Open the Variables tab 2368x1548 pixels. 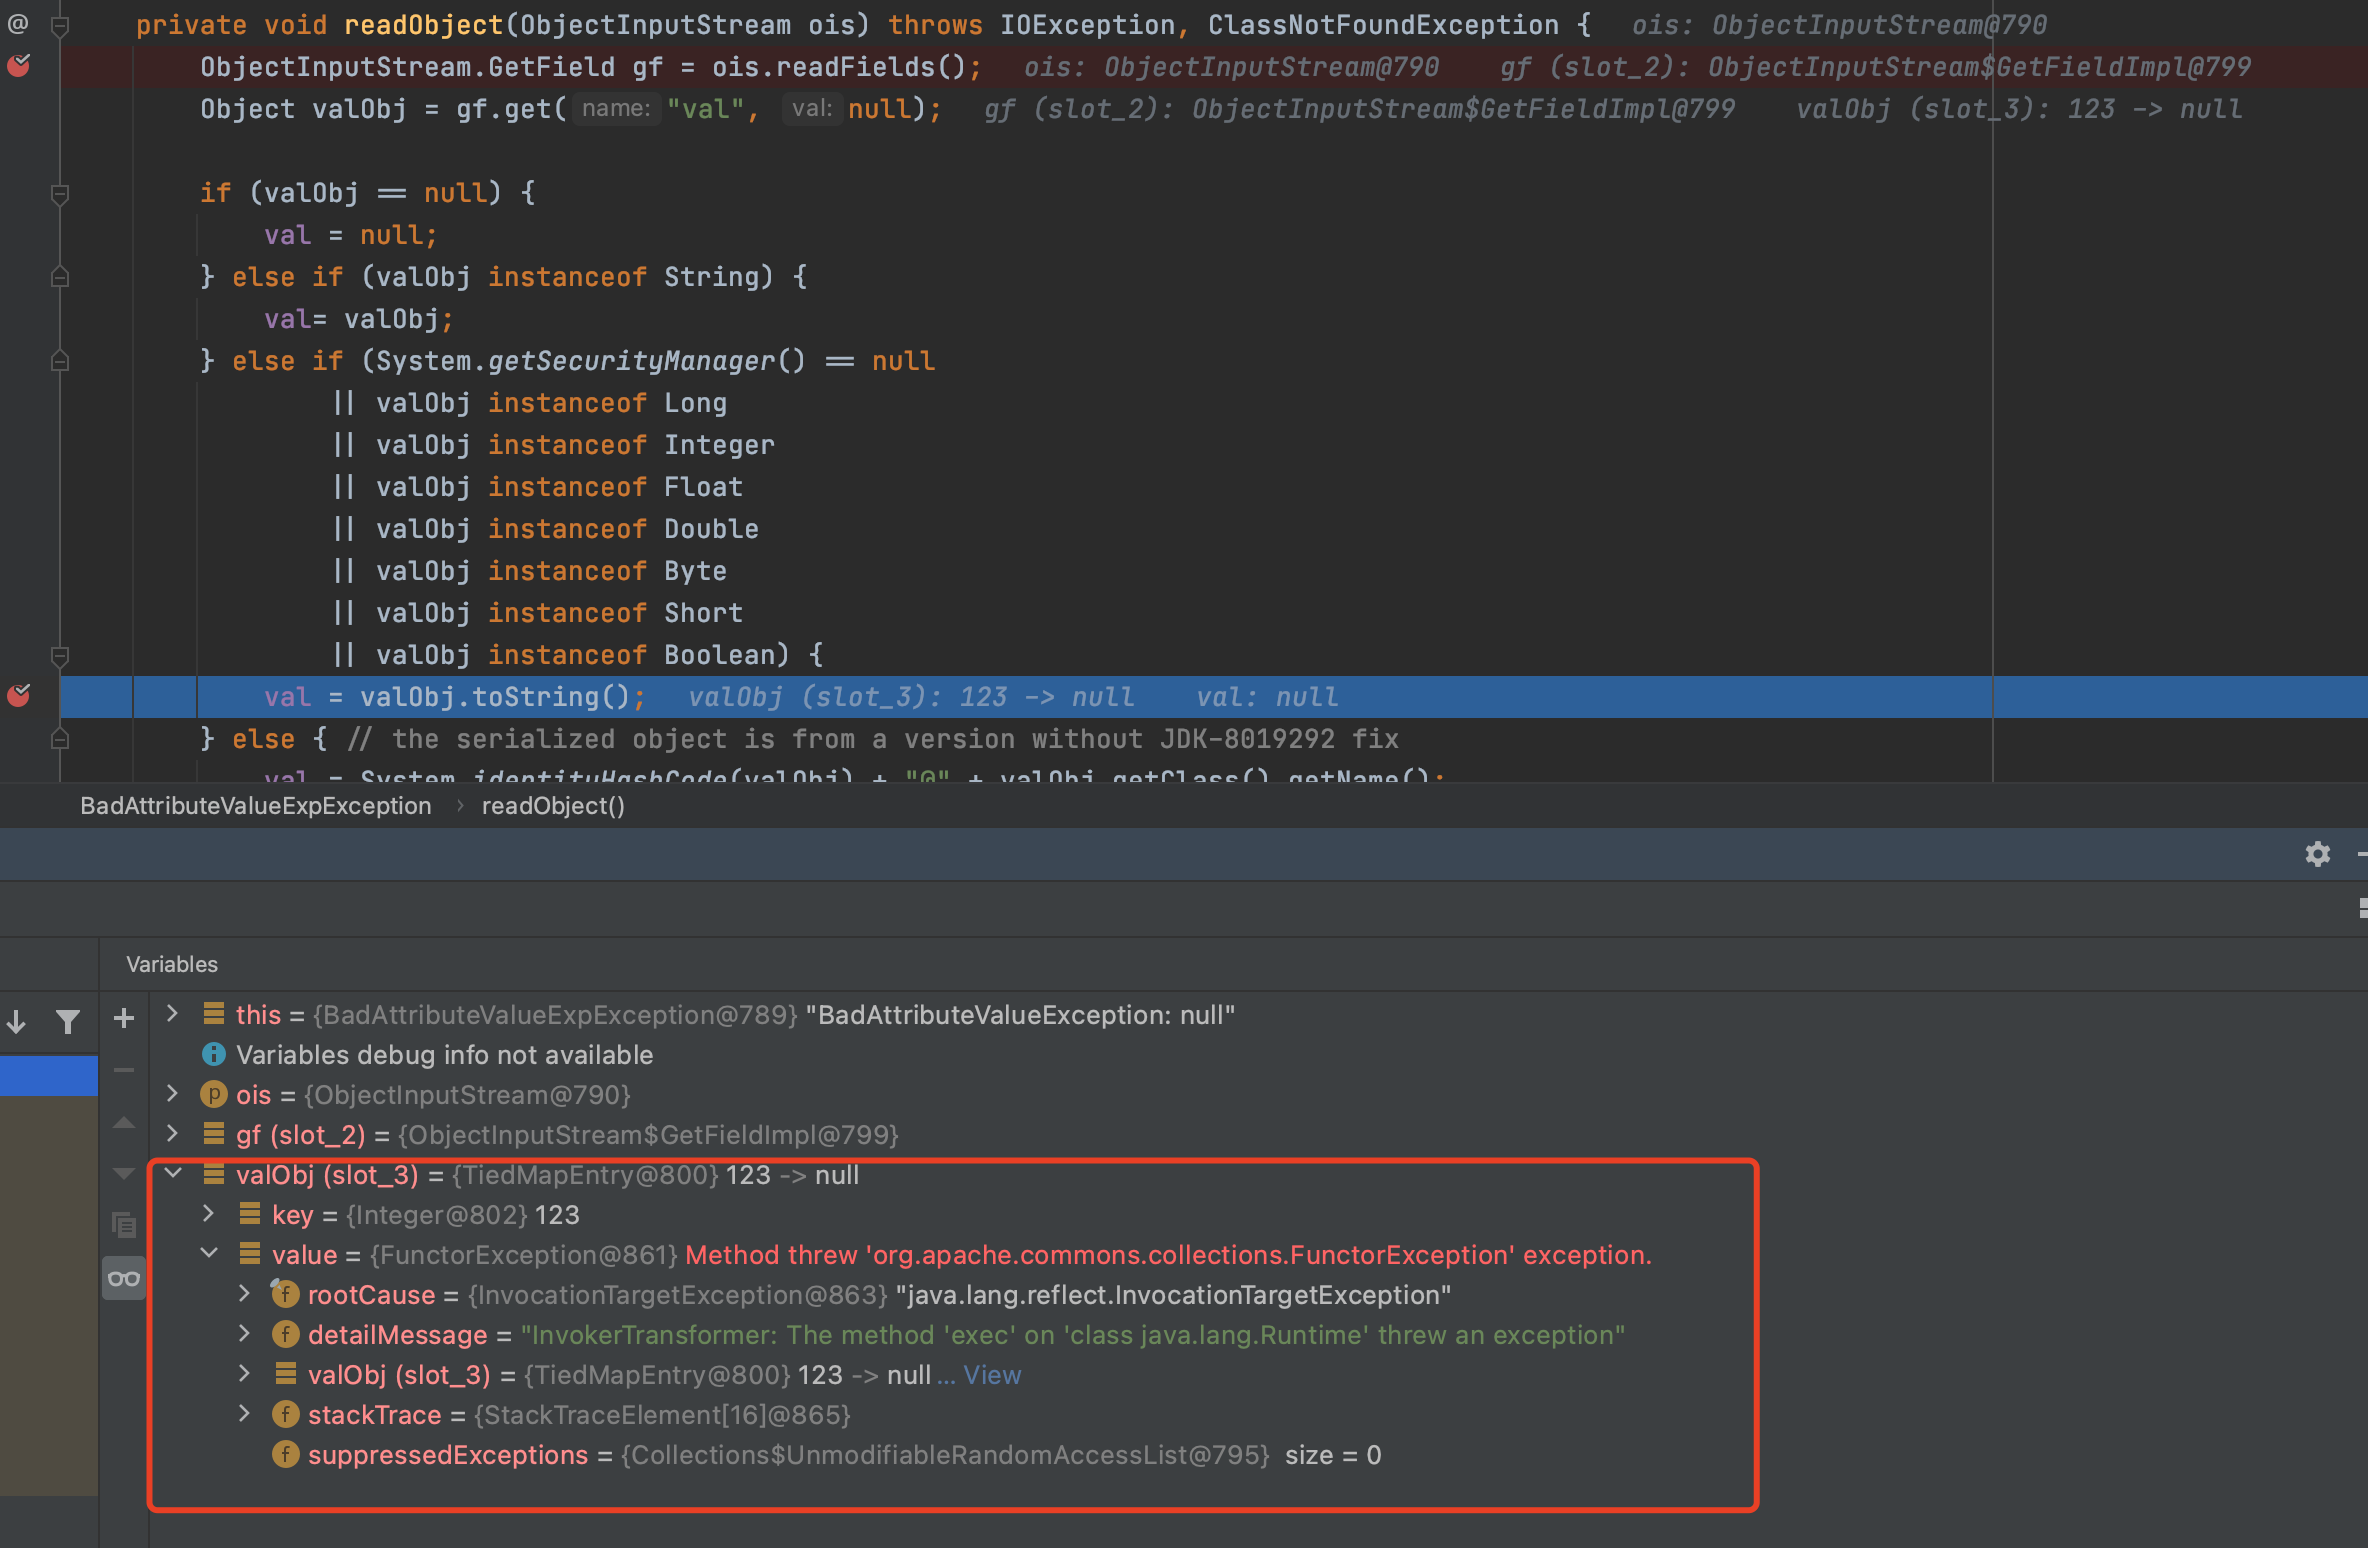tap(172, 964)
